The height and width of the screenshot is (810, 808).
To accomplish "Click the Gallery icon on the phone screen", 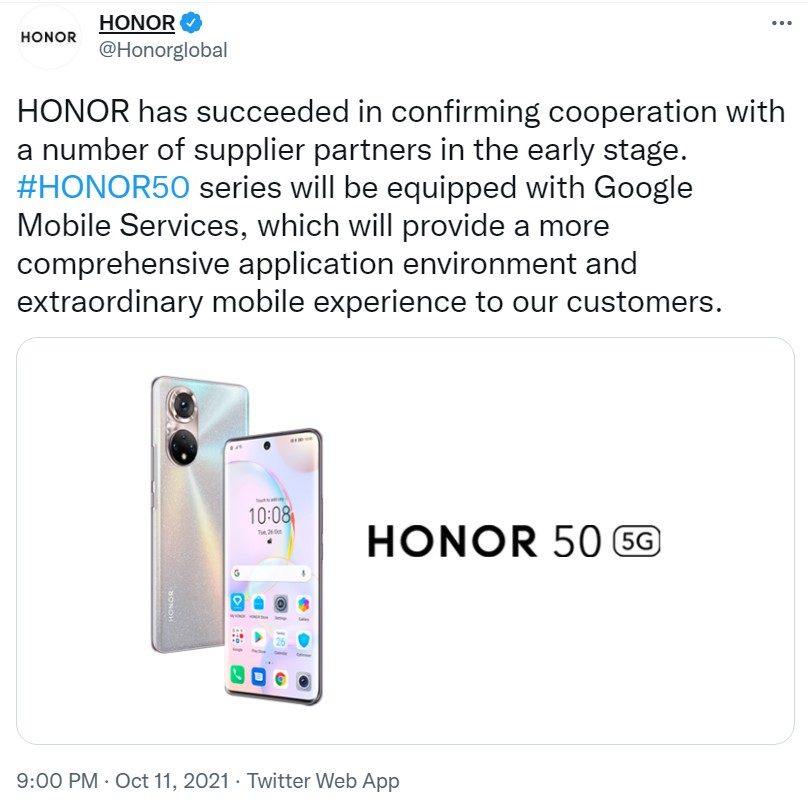I will click(x=303, y=604).
